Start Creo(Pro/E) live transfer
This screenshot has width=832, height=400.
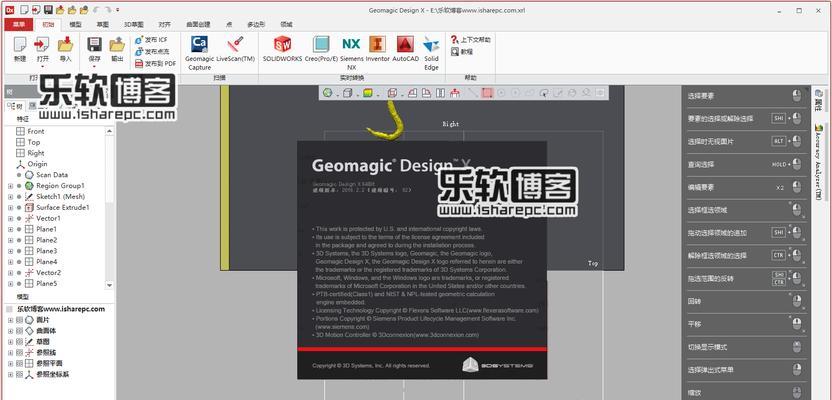tap(320, 44)
